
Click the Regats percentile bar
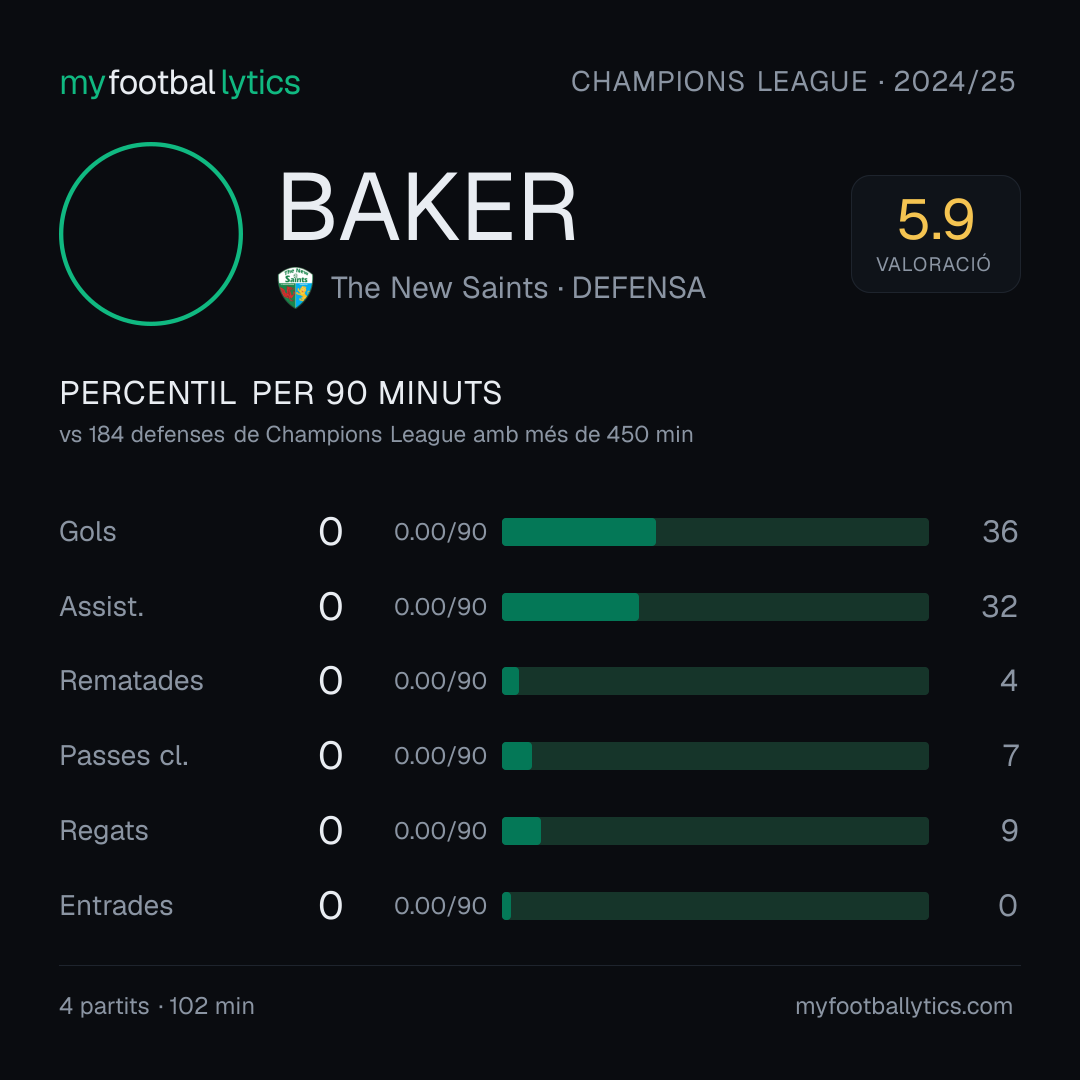pyautogui.click(x=715, y=831)
